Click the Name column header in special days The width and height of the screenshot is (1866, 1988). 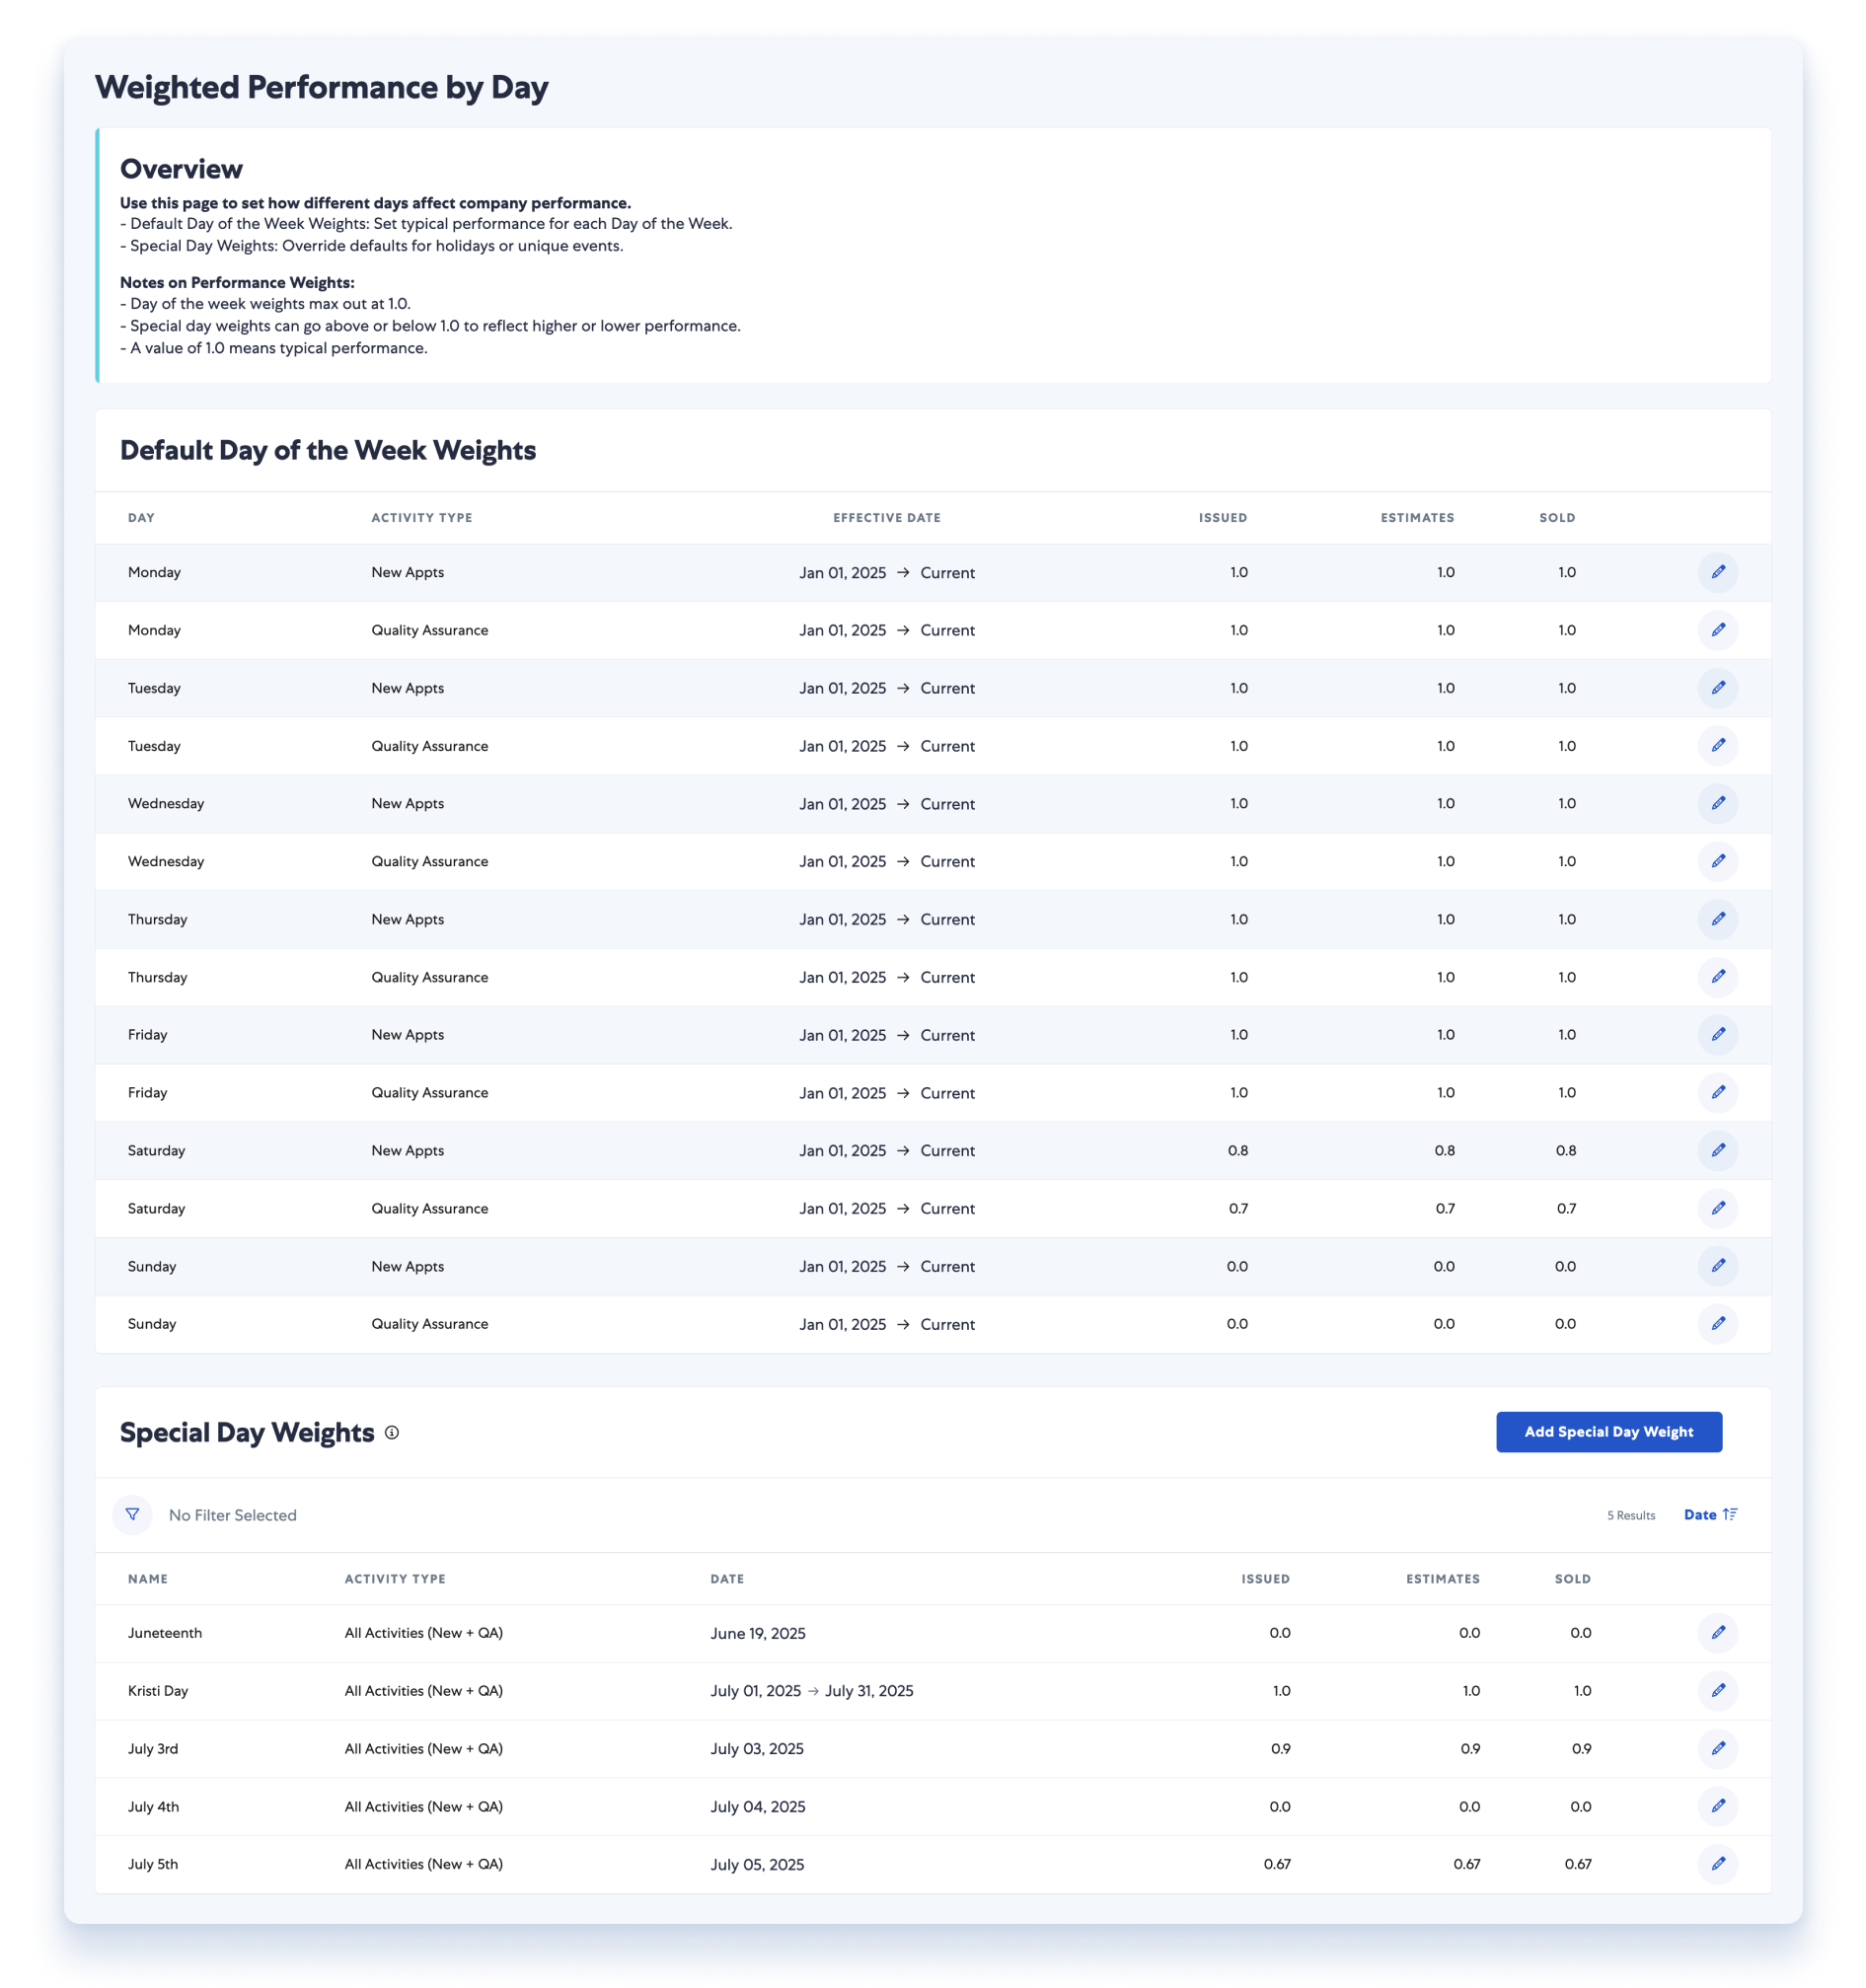(148, 1579)
